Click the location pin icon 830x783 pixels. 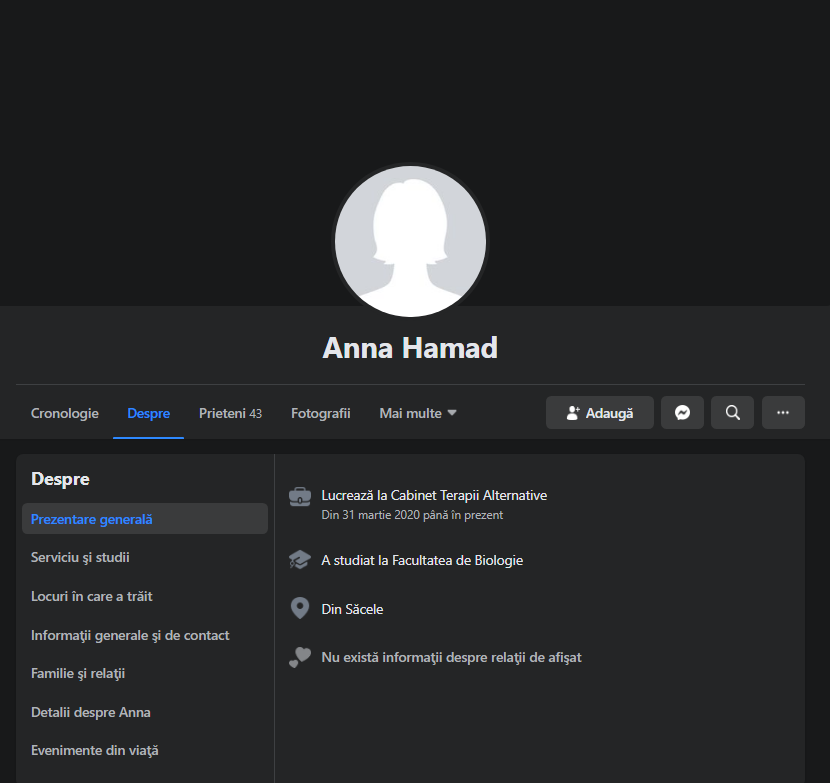click(x=300, y=608)
